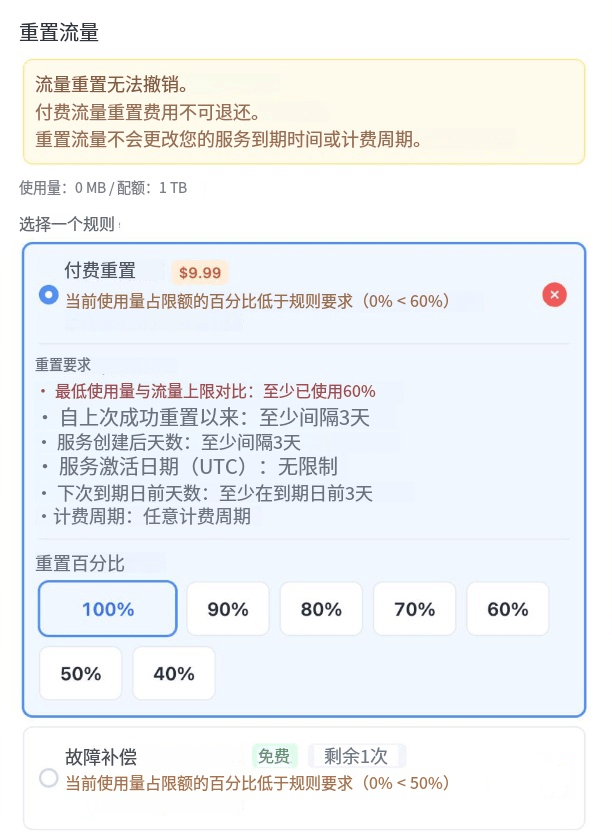612x838 pixels.
Task: Choose the 100% reset percentage option
Action: pyautogui.click(x=107, y=608)
